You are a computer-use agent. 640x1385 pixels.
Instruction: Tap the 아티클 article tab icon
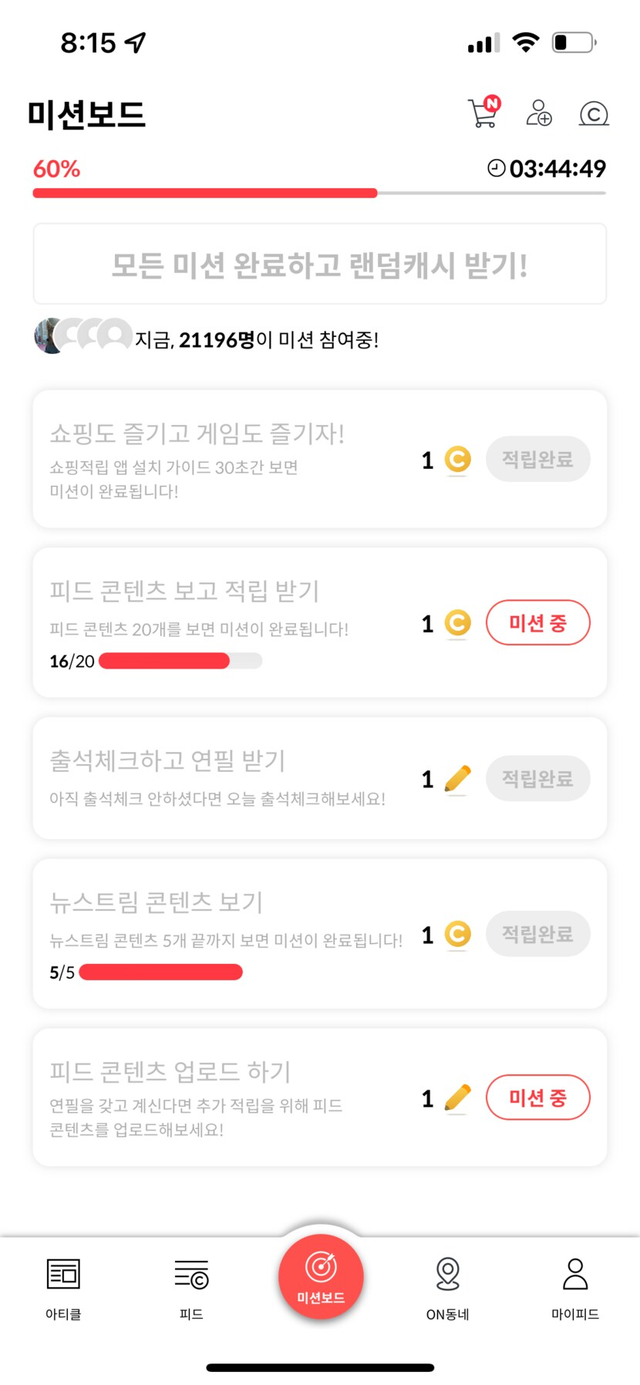pos(63,1274)
